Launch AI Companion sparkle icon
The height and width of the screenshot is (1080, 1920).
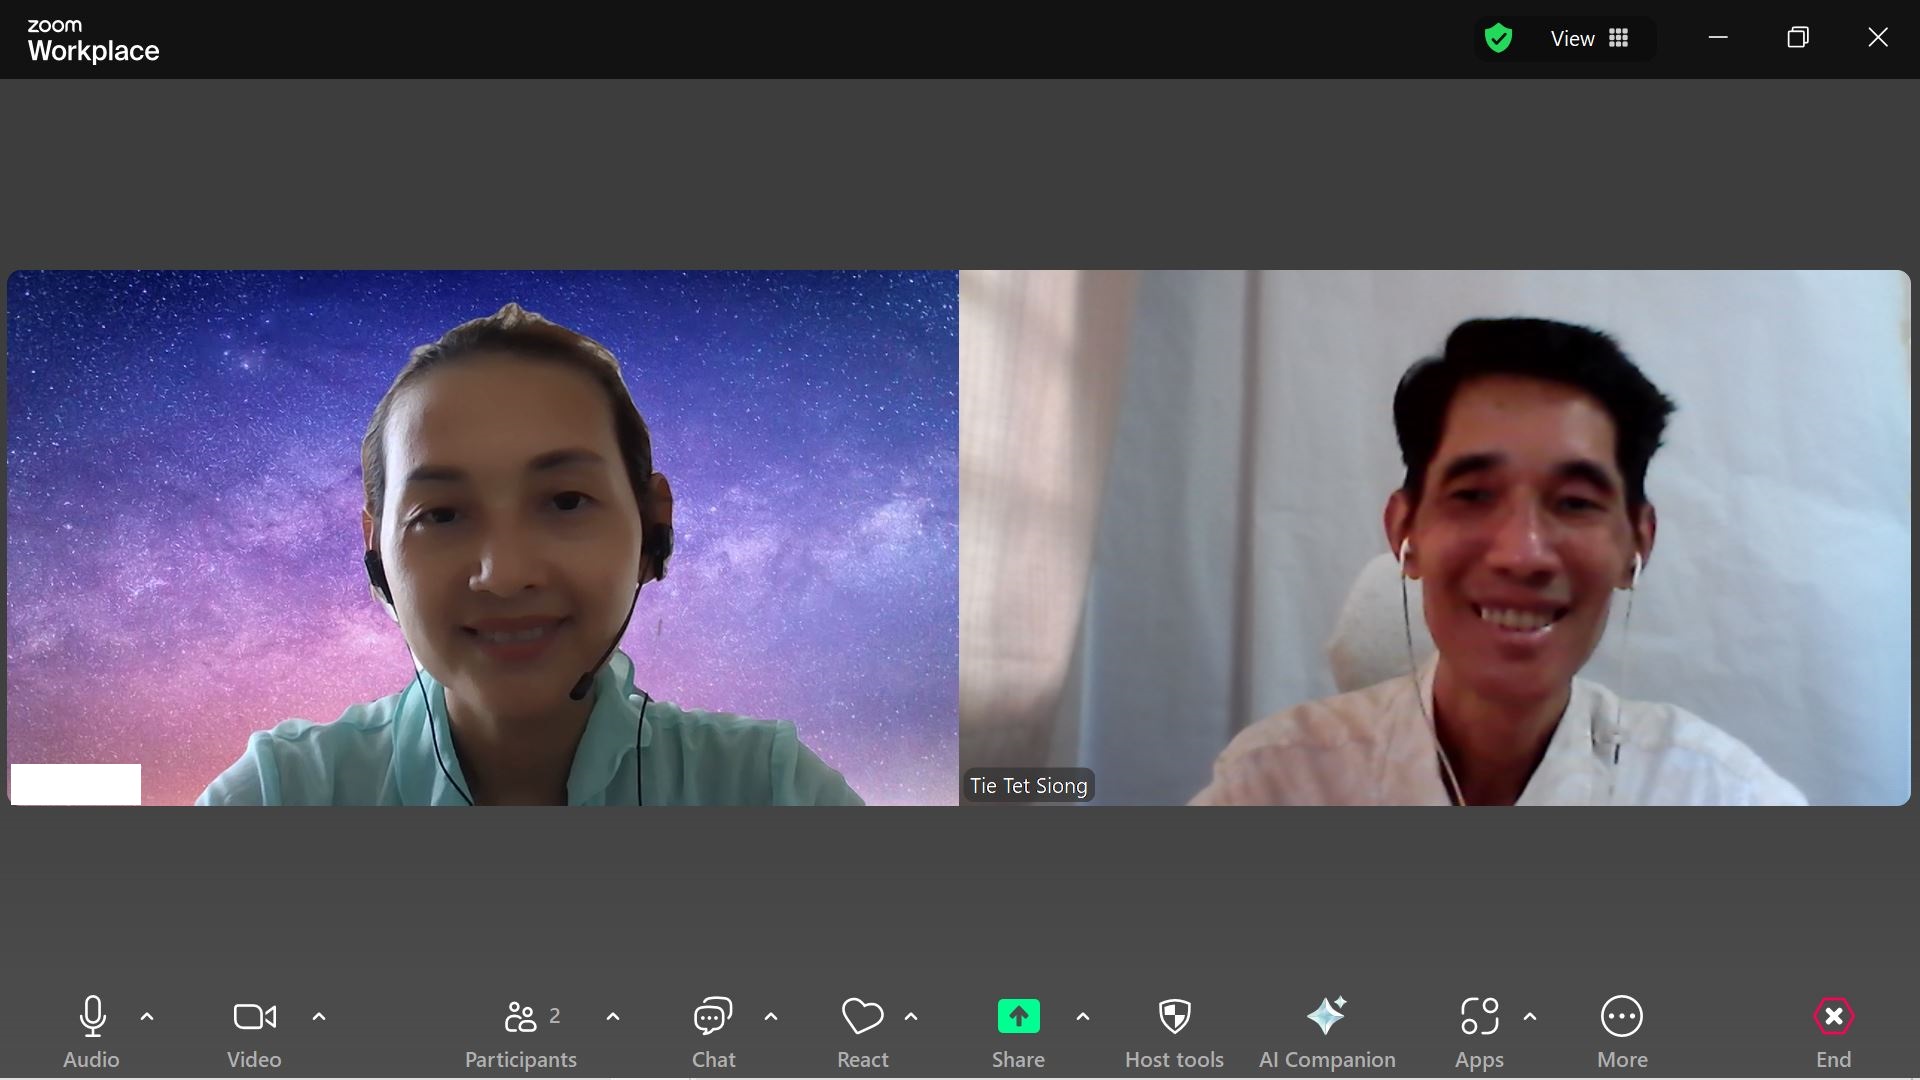(x=1327, y=1017)
